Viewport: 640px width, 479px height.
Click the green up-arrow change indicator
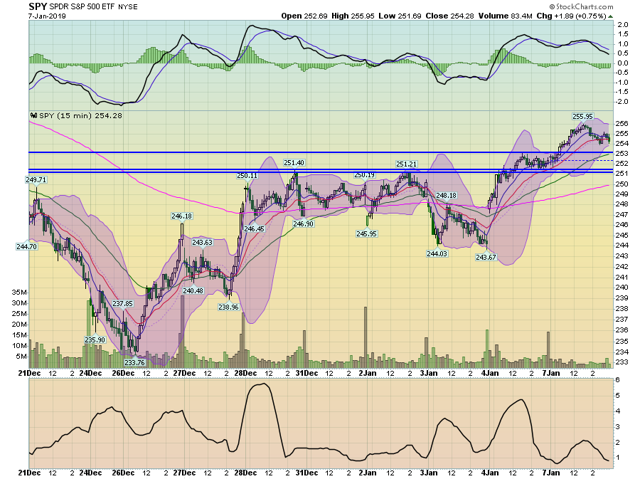610,17
